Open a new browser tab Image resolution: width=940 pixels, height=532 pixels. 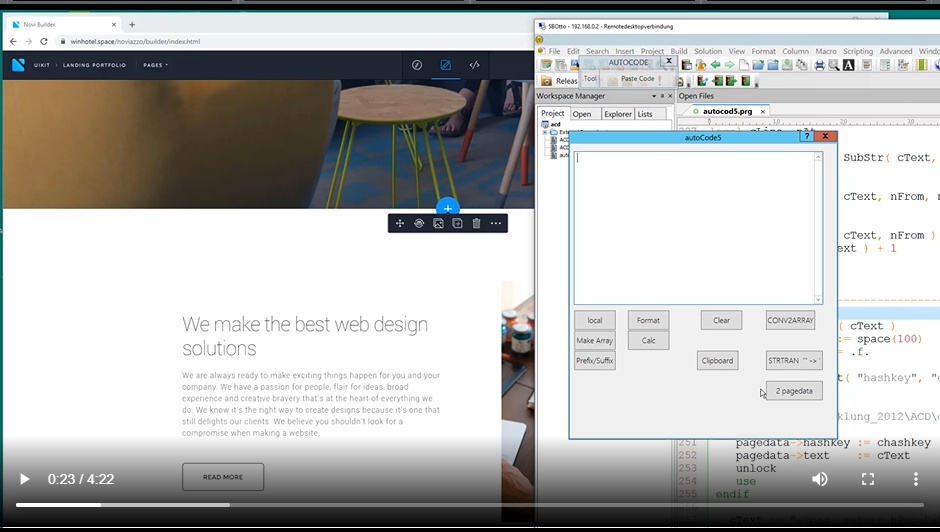coord(132,25)
